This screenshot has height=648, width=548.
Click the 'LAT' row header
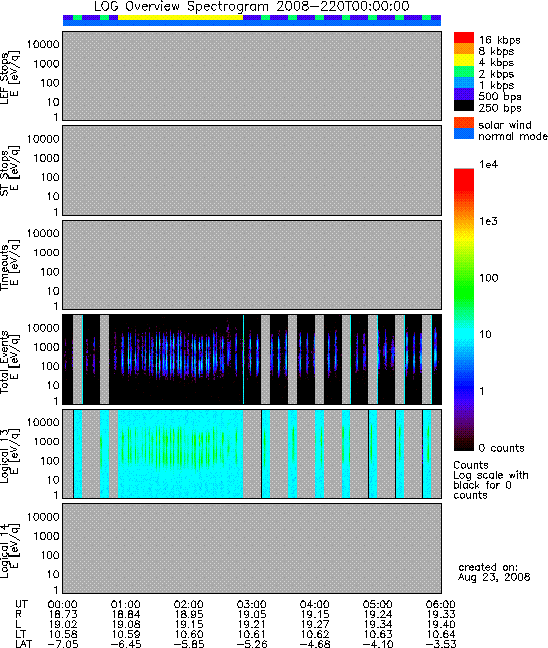click(x=23, y=643)
